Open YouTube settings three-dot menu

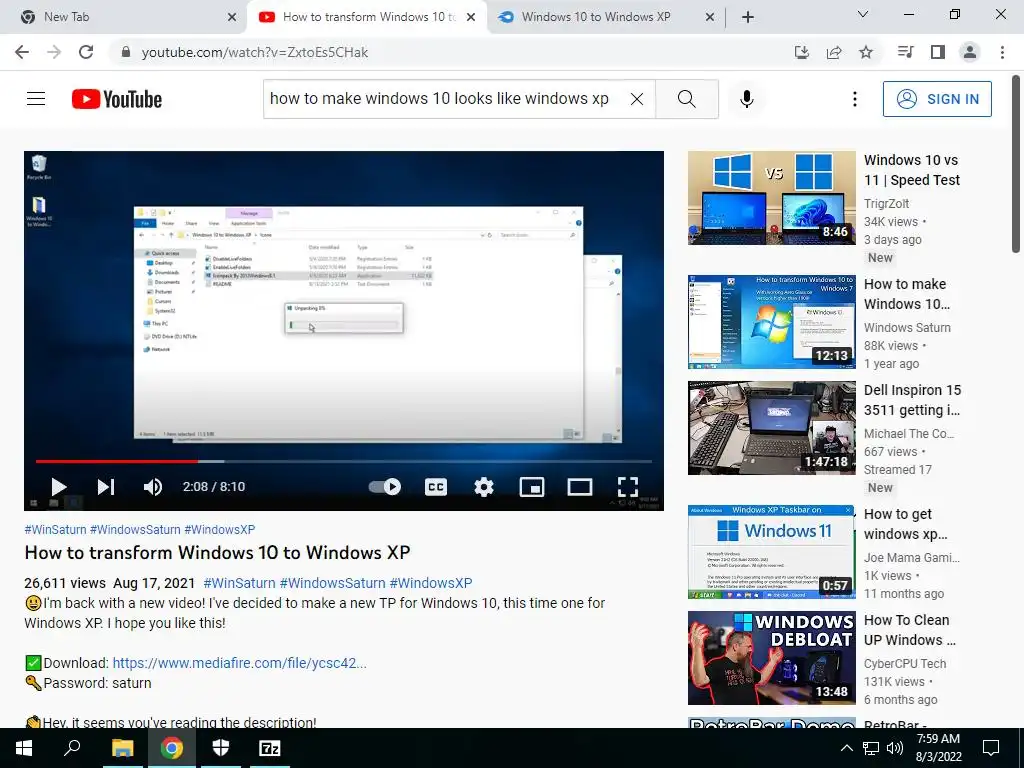(x=855, y=99)
